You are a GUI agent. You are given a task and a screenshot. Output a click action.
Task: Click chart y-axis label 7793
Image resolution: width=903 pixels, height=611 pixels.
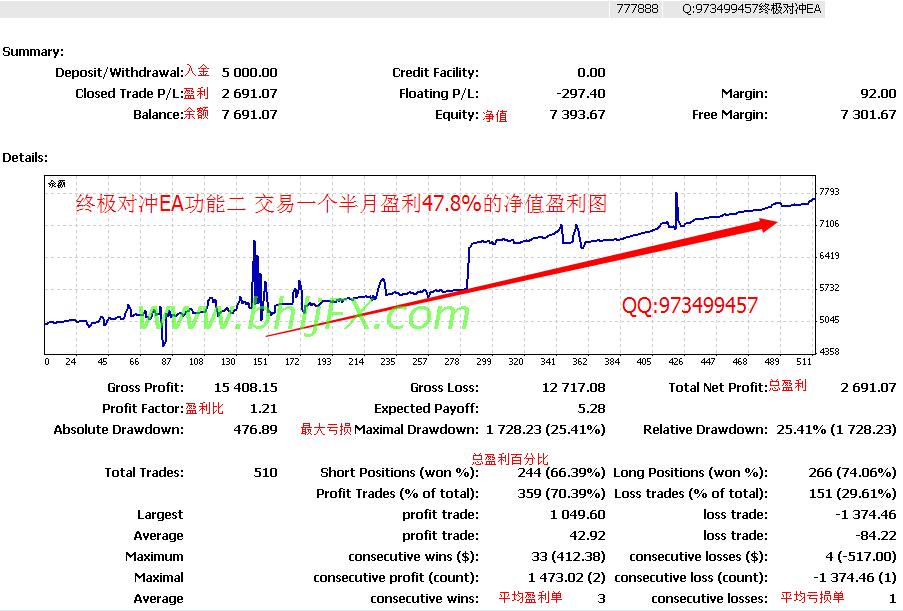coord(829,192)
